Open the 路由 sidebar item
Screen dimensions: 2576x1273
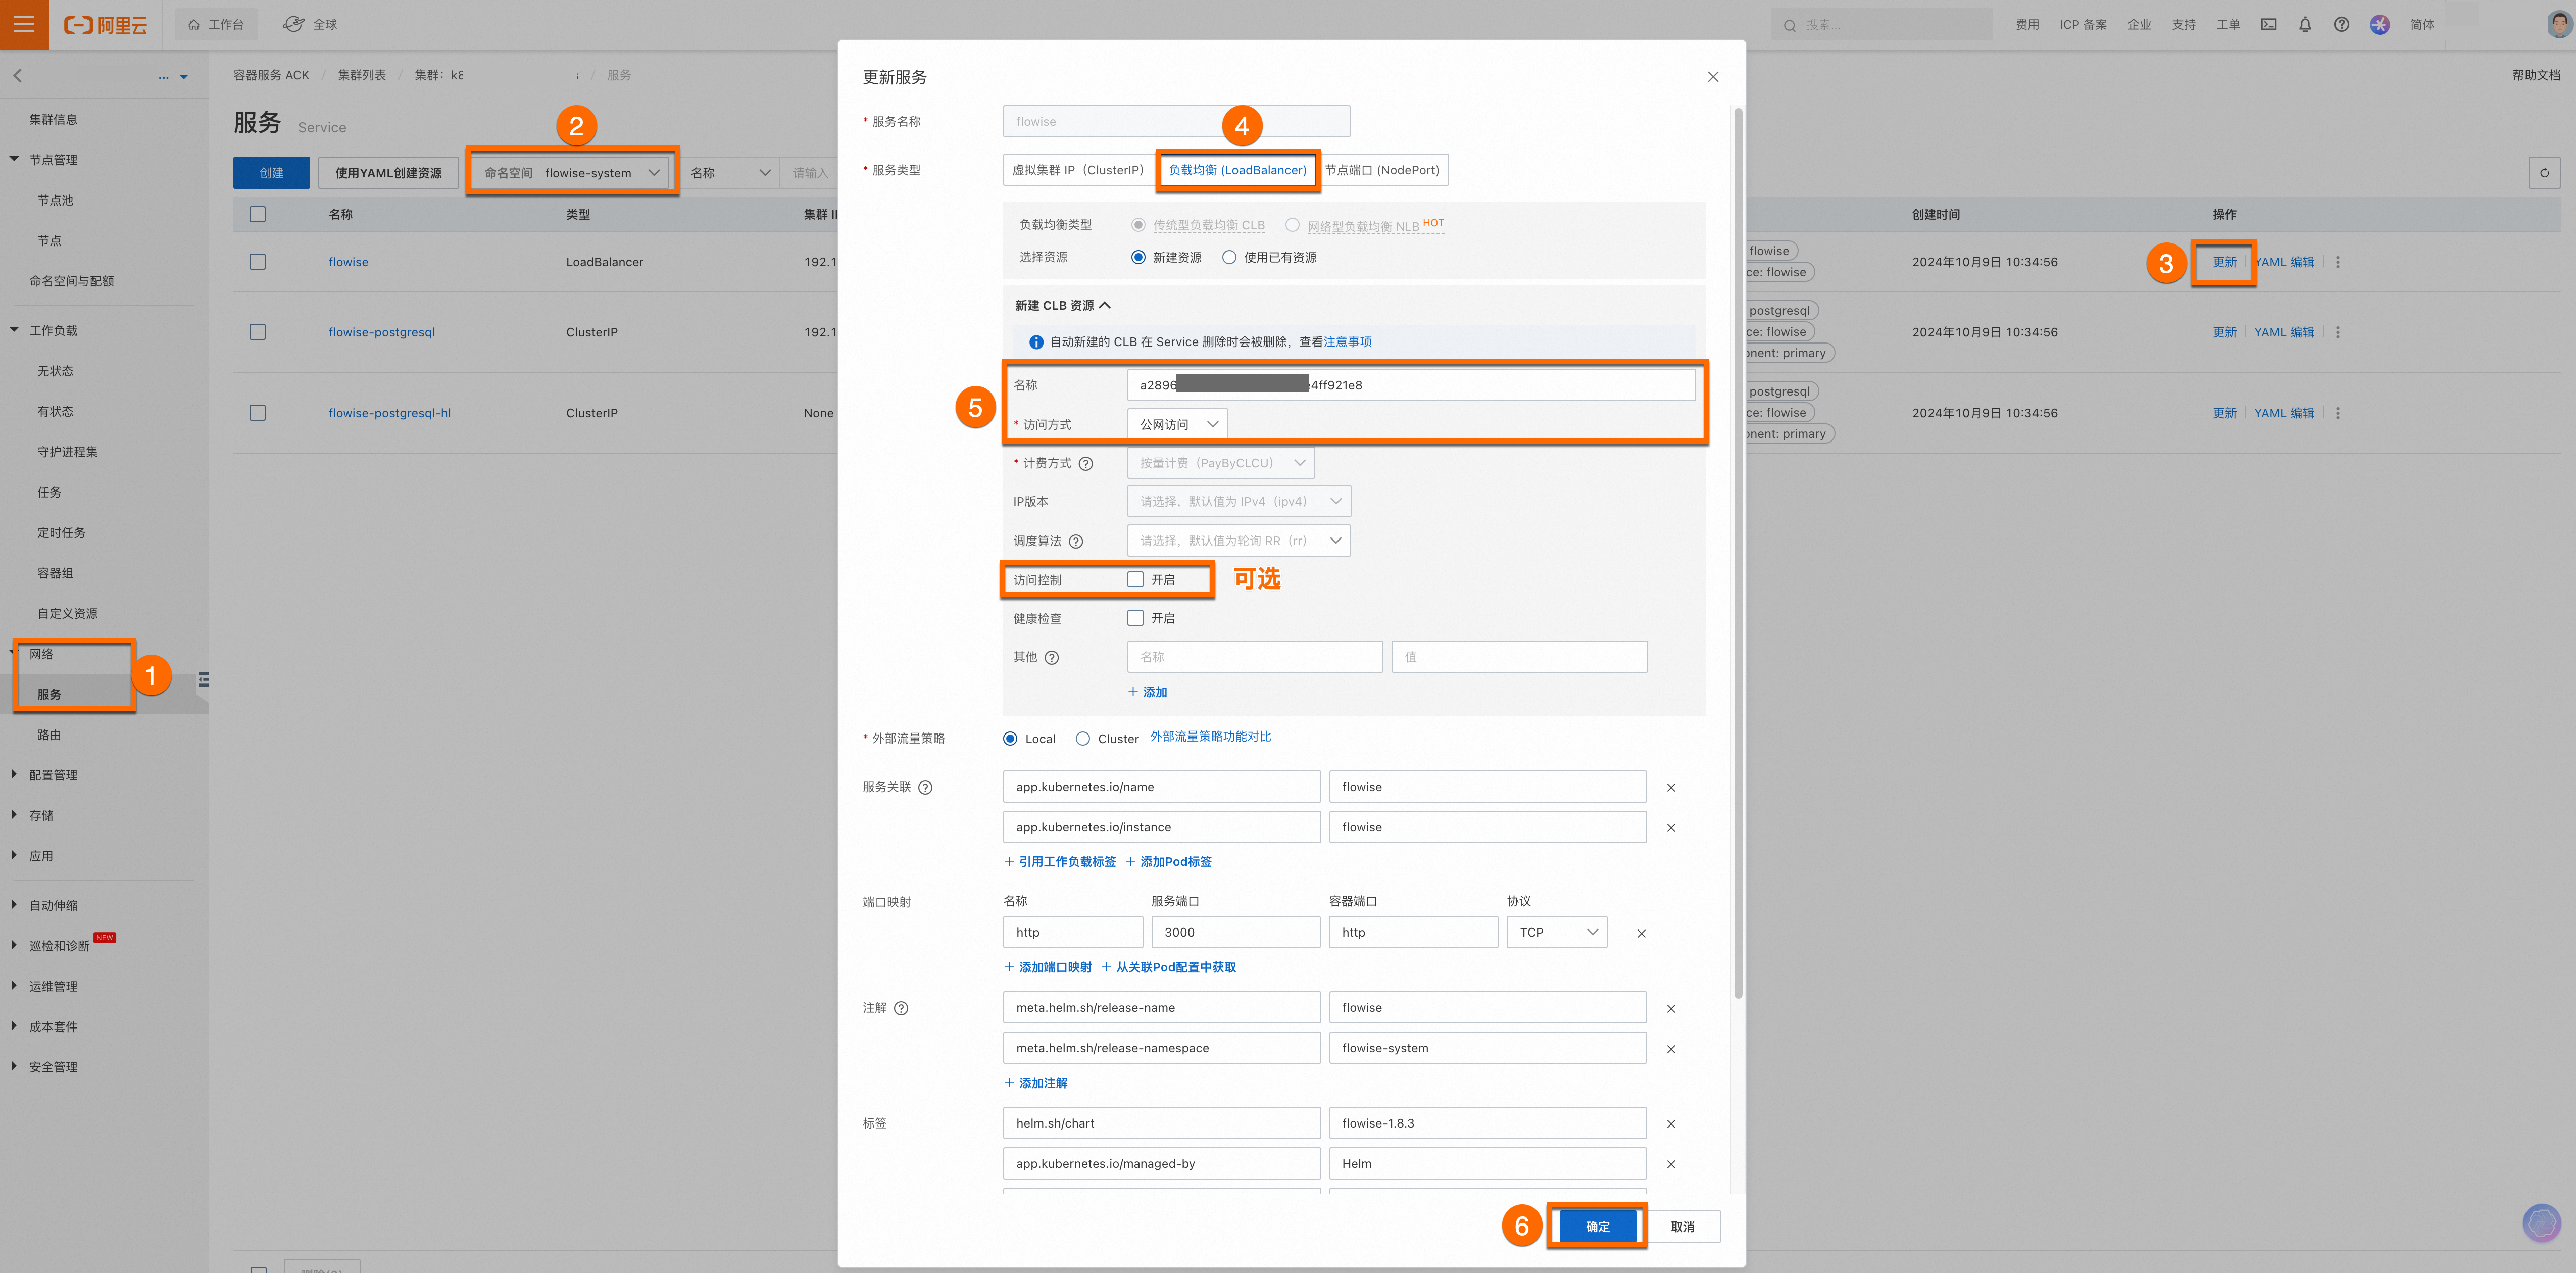(x=49, y=734)
